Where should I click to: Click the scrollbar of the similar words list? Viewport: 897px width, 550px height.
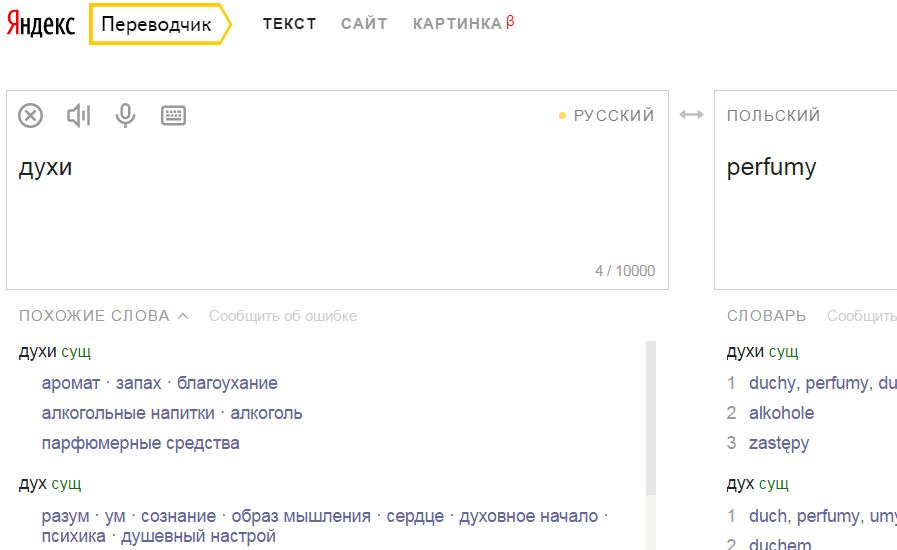[651, 418]
